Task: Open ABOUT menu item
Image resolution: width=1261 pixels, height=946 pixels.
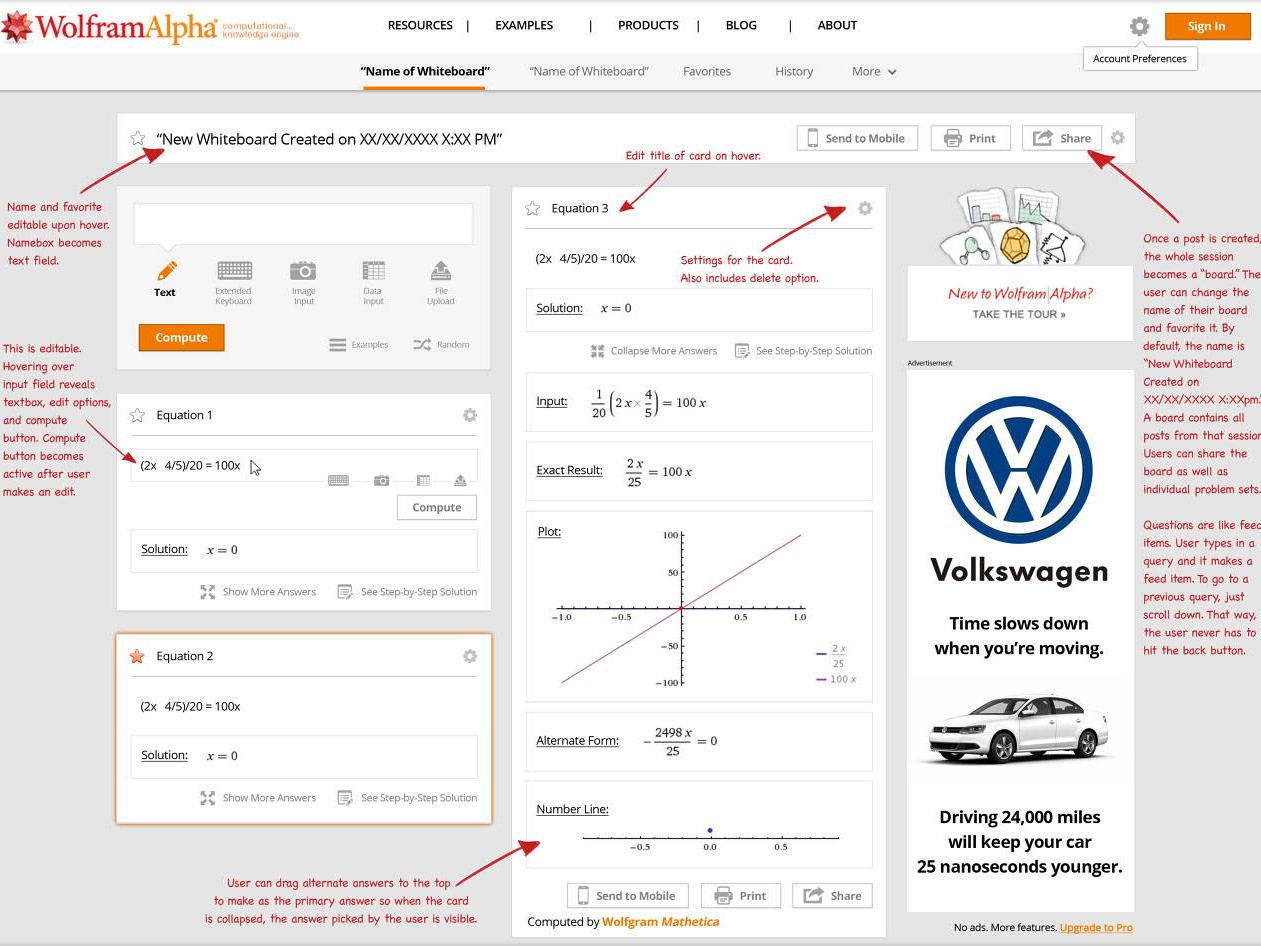Action: coord(837,25)
